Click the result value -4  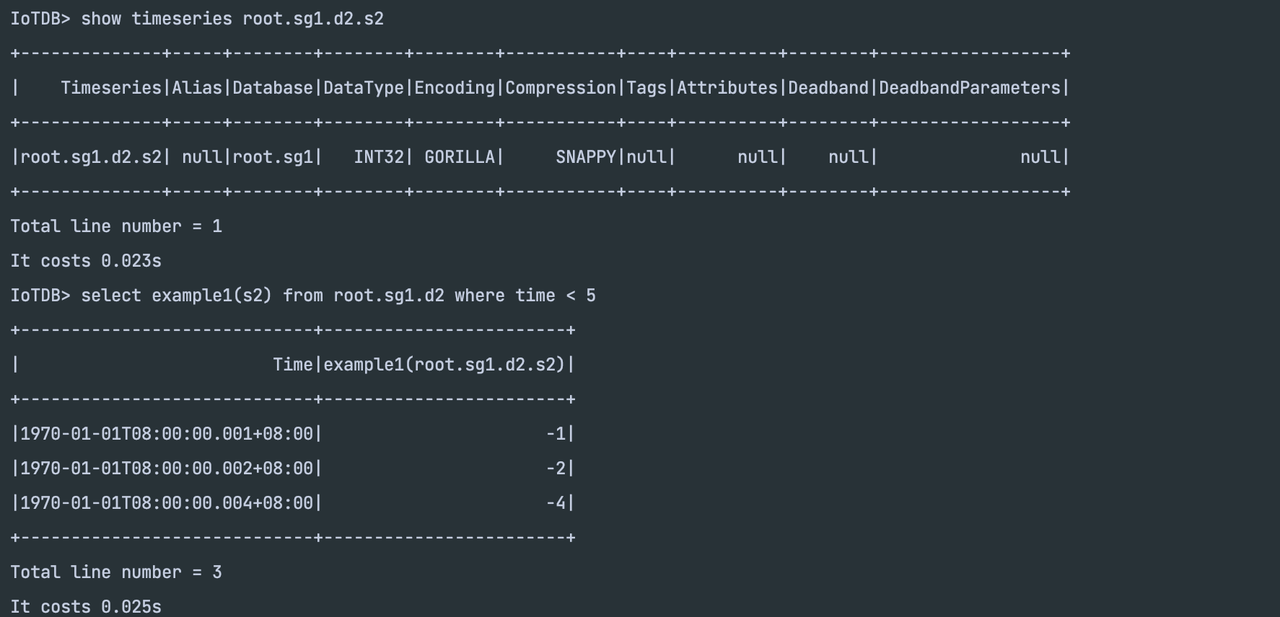(556, 503)
